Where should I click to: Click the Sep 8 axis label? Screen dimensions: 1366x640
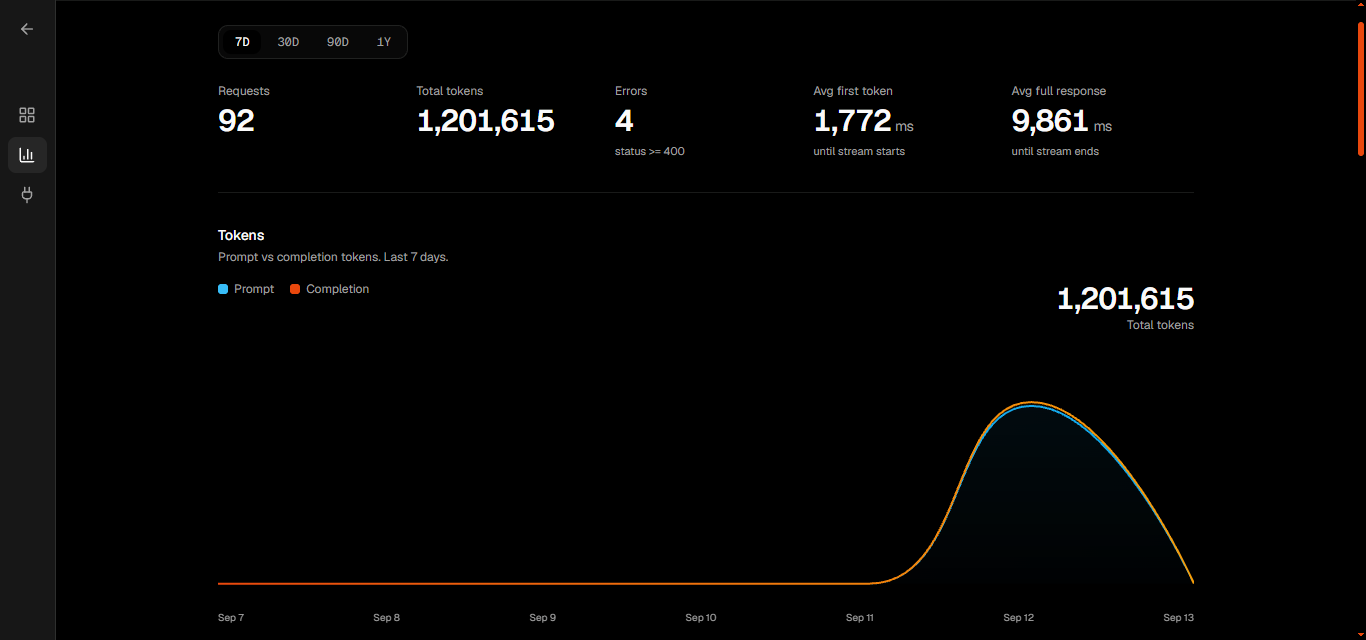click(x=387, y=618)
